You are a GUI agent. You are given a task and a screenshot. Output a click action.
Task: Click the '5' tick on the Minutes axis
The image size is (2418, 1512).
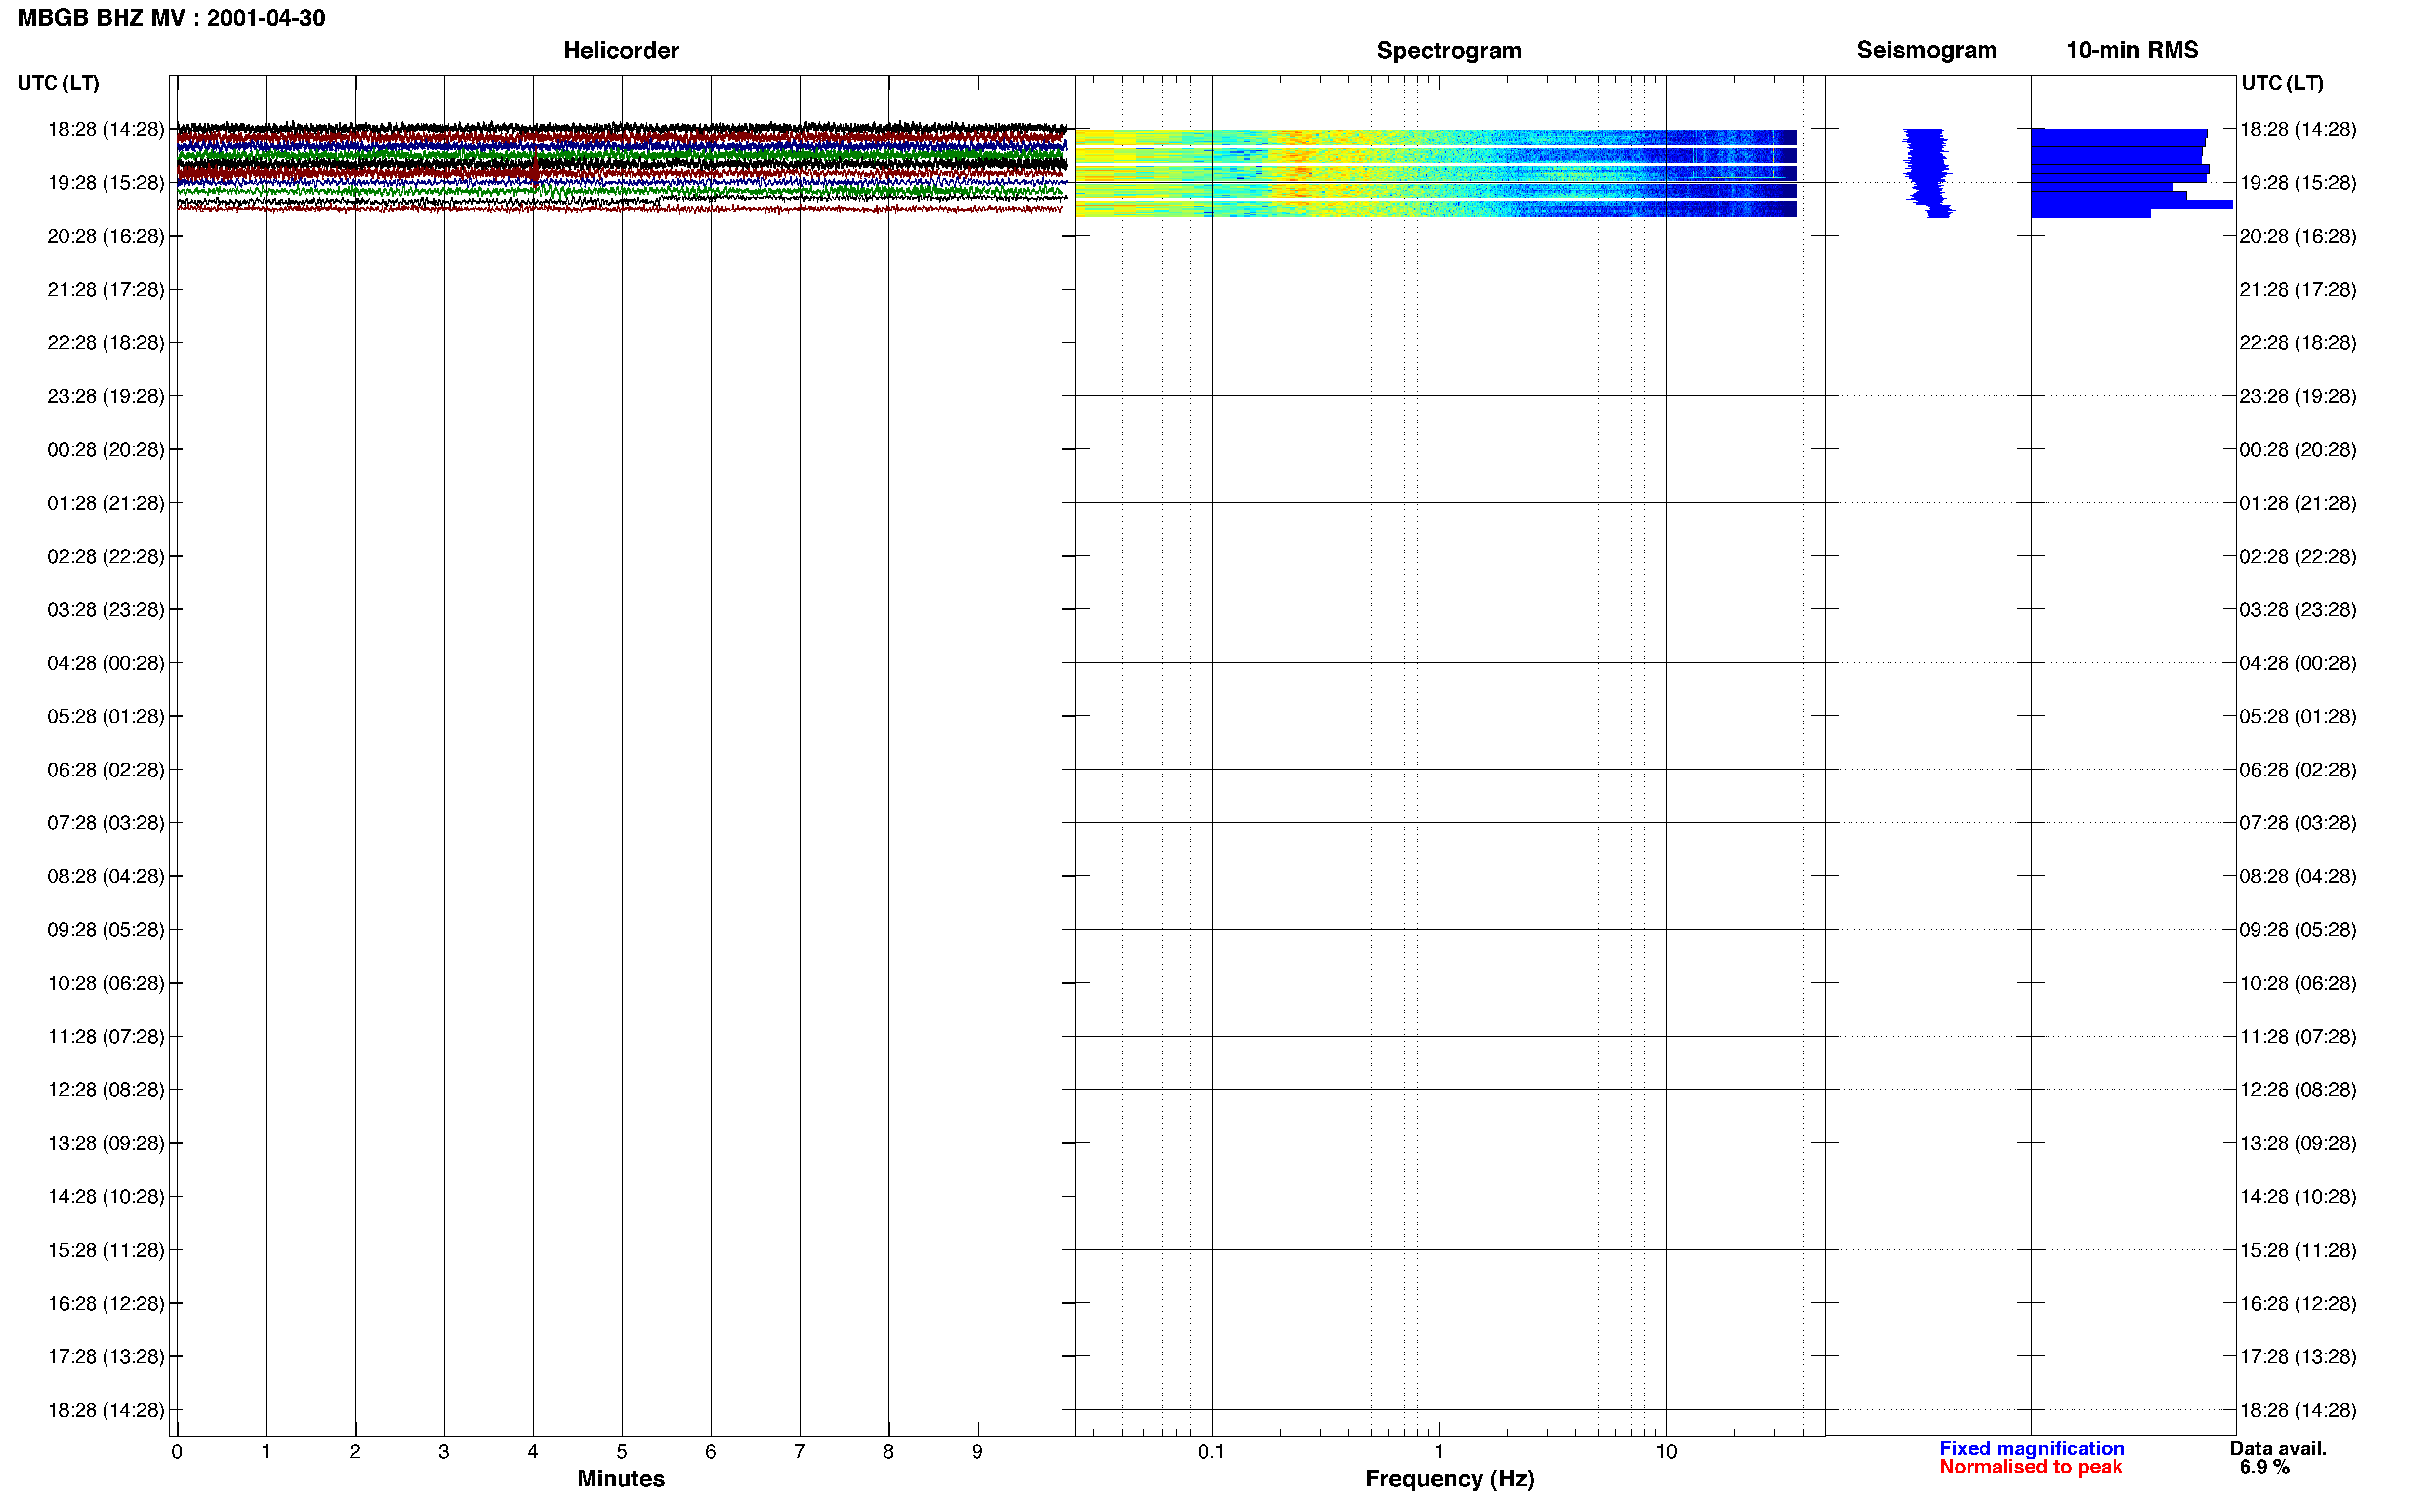point(622,1452)
